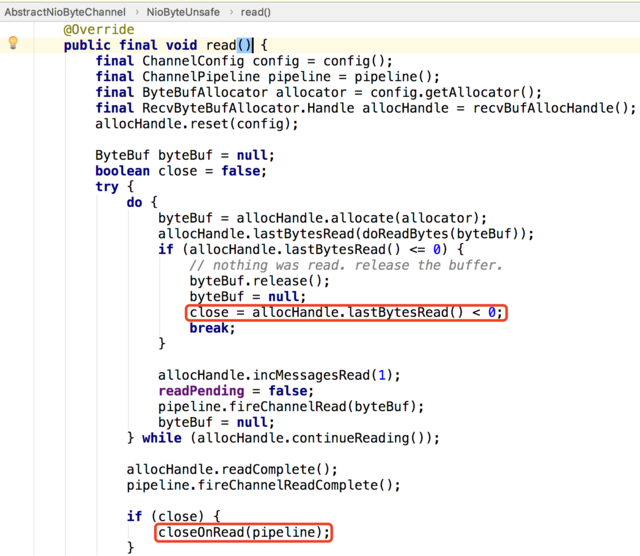The image size is (640, 556).
Task: Click the while (allocHandle.continueReading()) line
Action: (283, 438)
